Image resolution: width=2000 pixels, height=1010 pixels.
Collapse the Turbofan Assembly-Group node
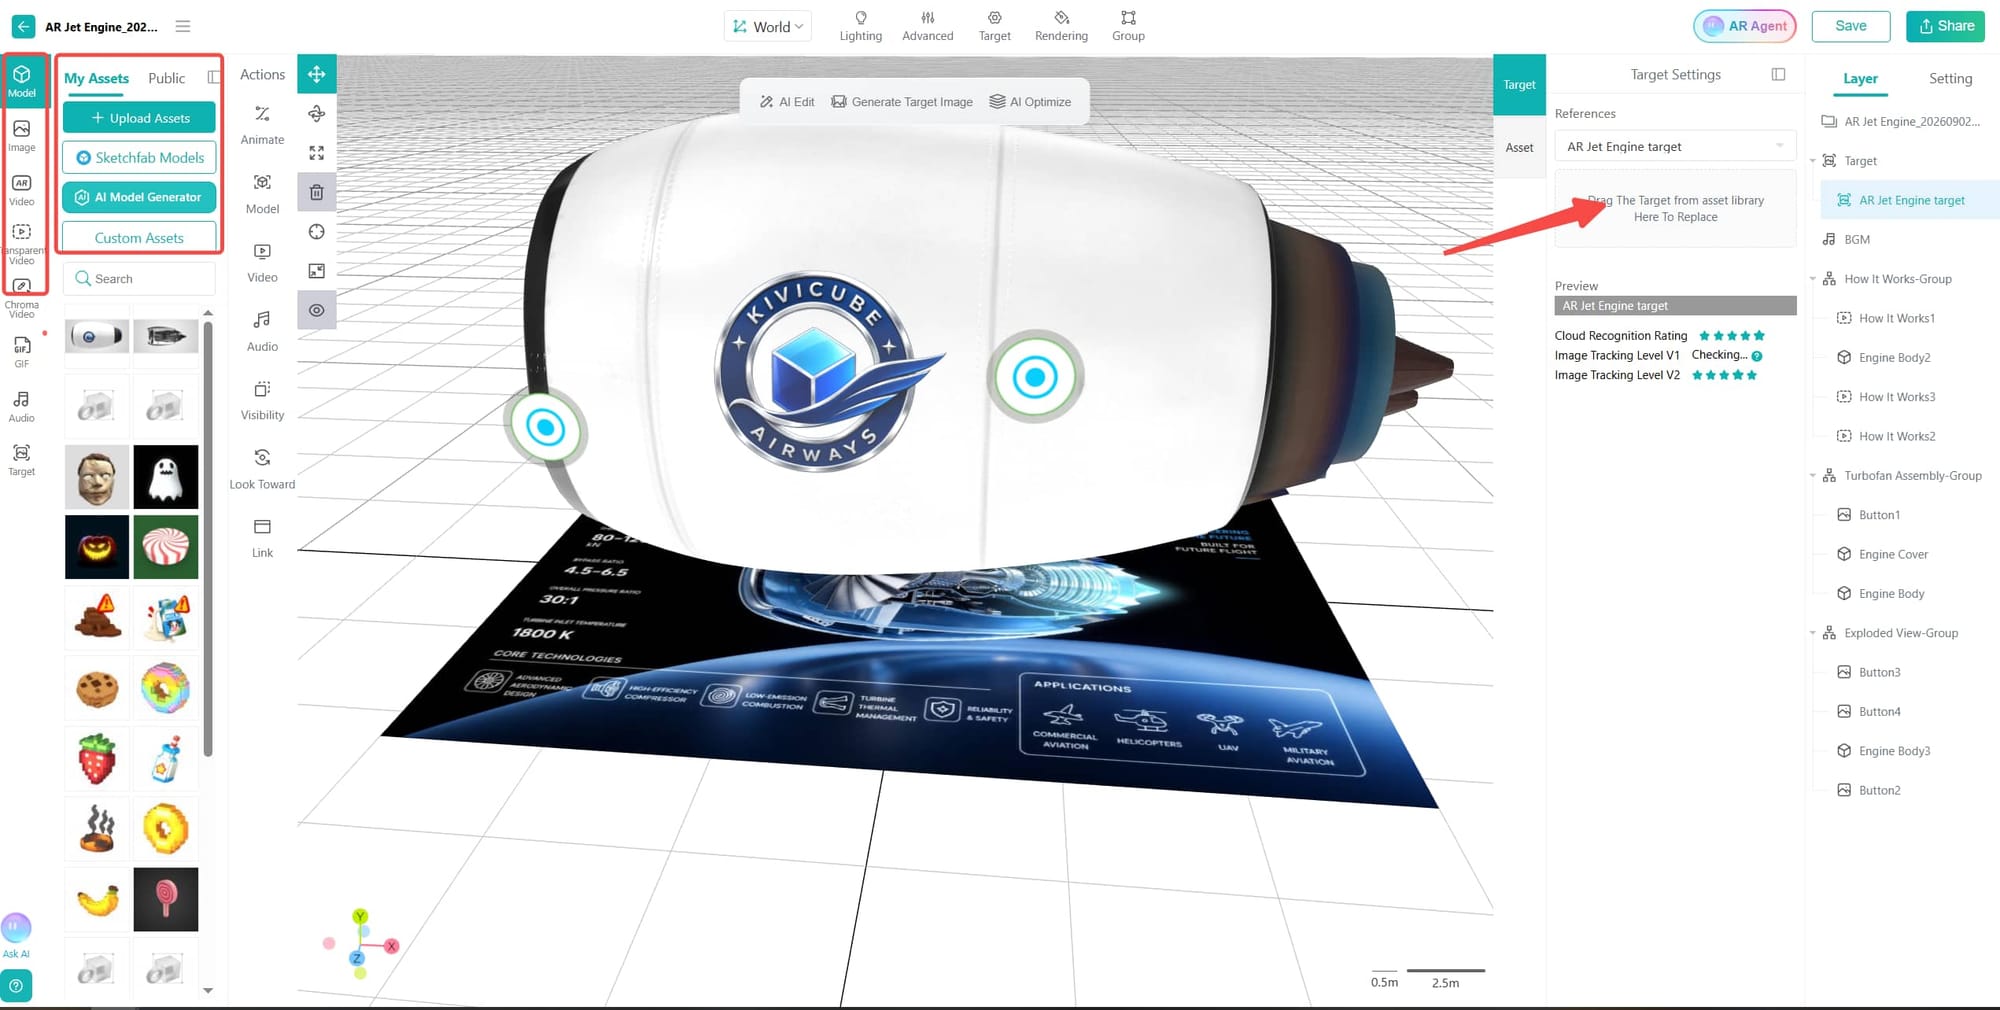pos(1813,476)
